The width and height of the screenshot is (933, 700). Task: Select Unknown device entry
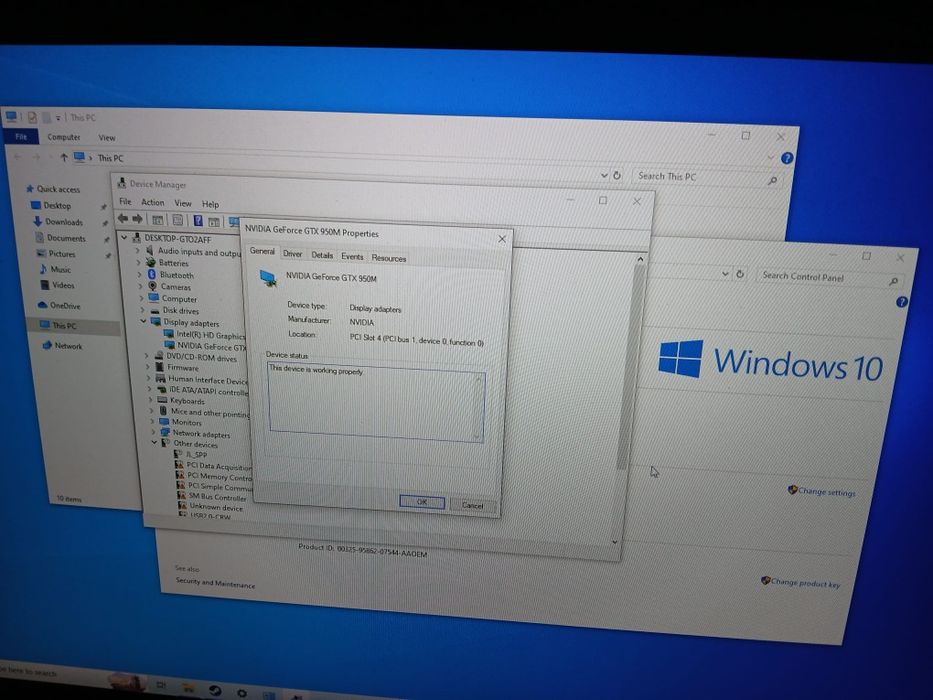(216, 508)
